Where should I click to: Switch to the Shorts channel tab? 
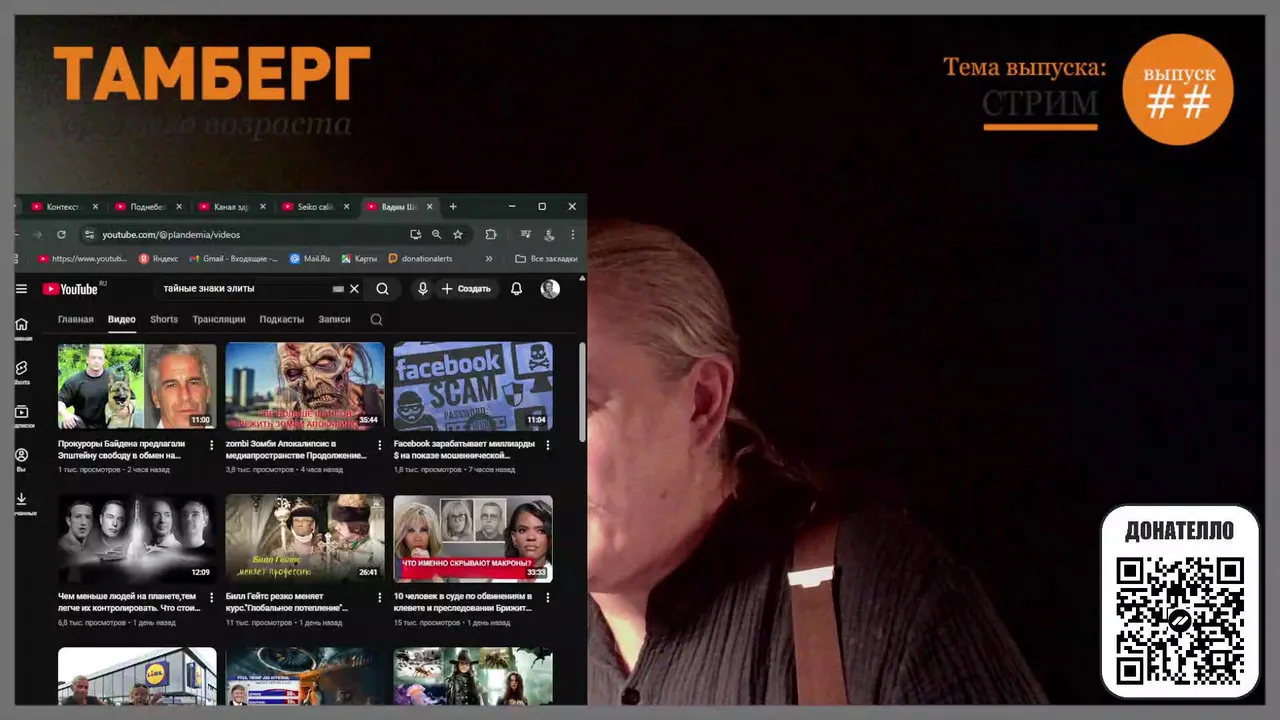pyautogui.click(x=164, y=320)
